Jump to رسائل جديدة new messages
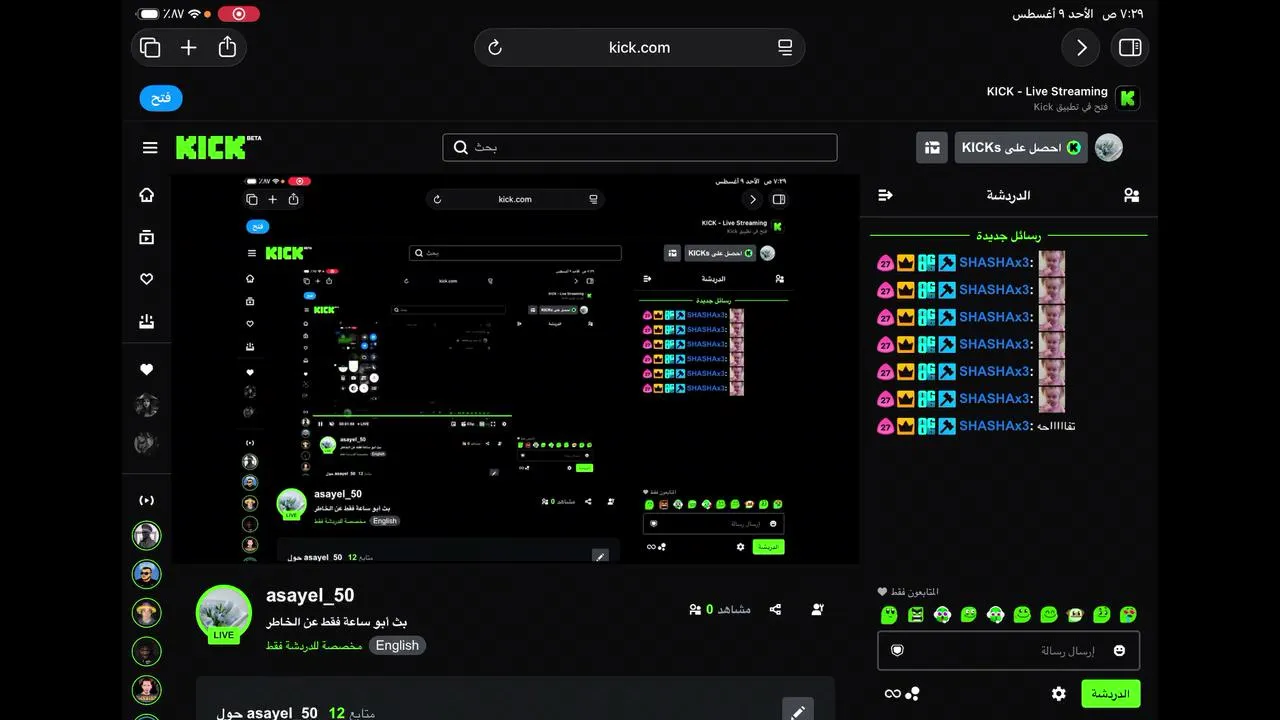1280x720 pixels. pos(1008,236)
